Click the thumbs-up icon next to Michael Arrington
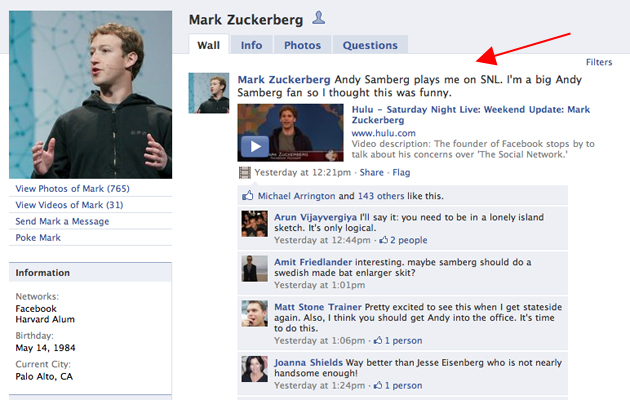 (248, 196)
